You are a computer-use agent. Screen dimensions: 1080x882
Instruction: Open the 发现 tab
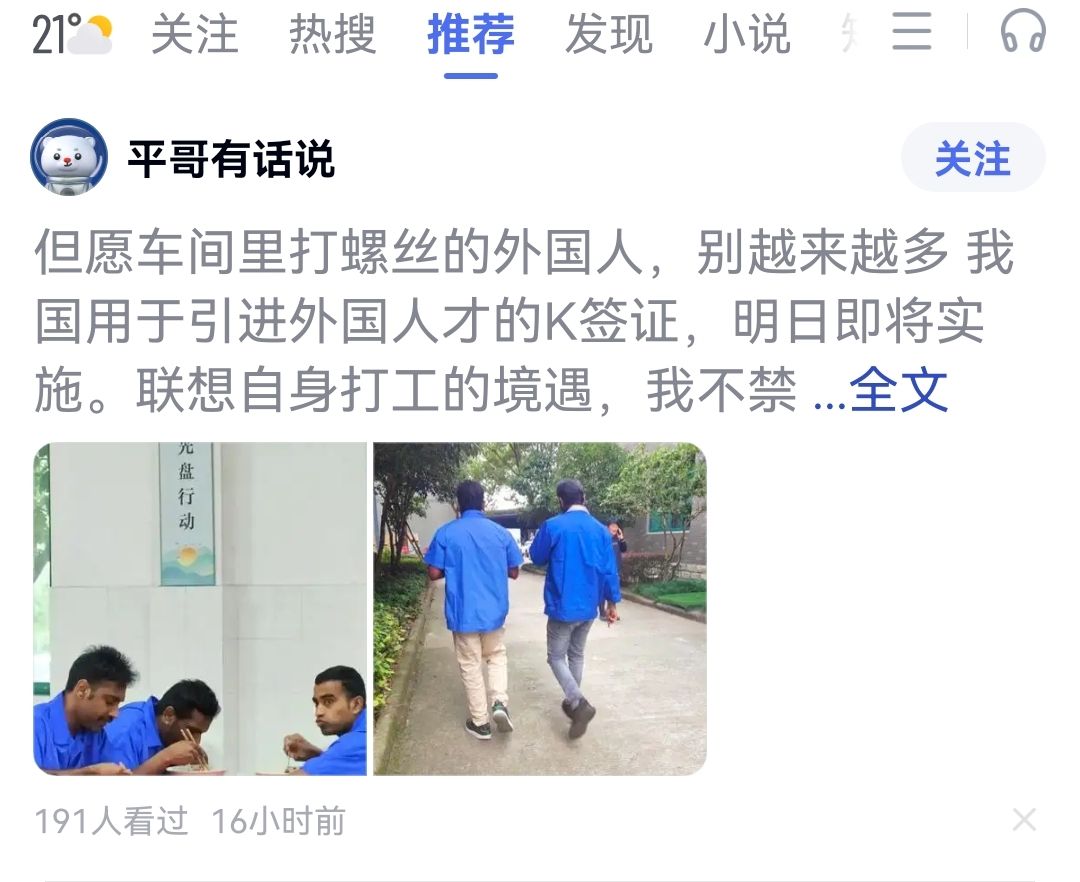609,34
